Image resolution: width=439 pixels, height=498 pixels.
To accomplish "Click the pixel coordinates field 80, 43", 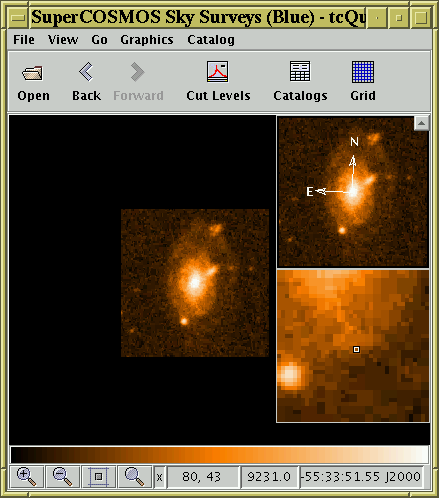I will point(202,477).
